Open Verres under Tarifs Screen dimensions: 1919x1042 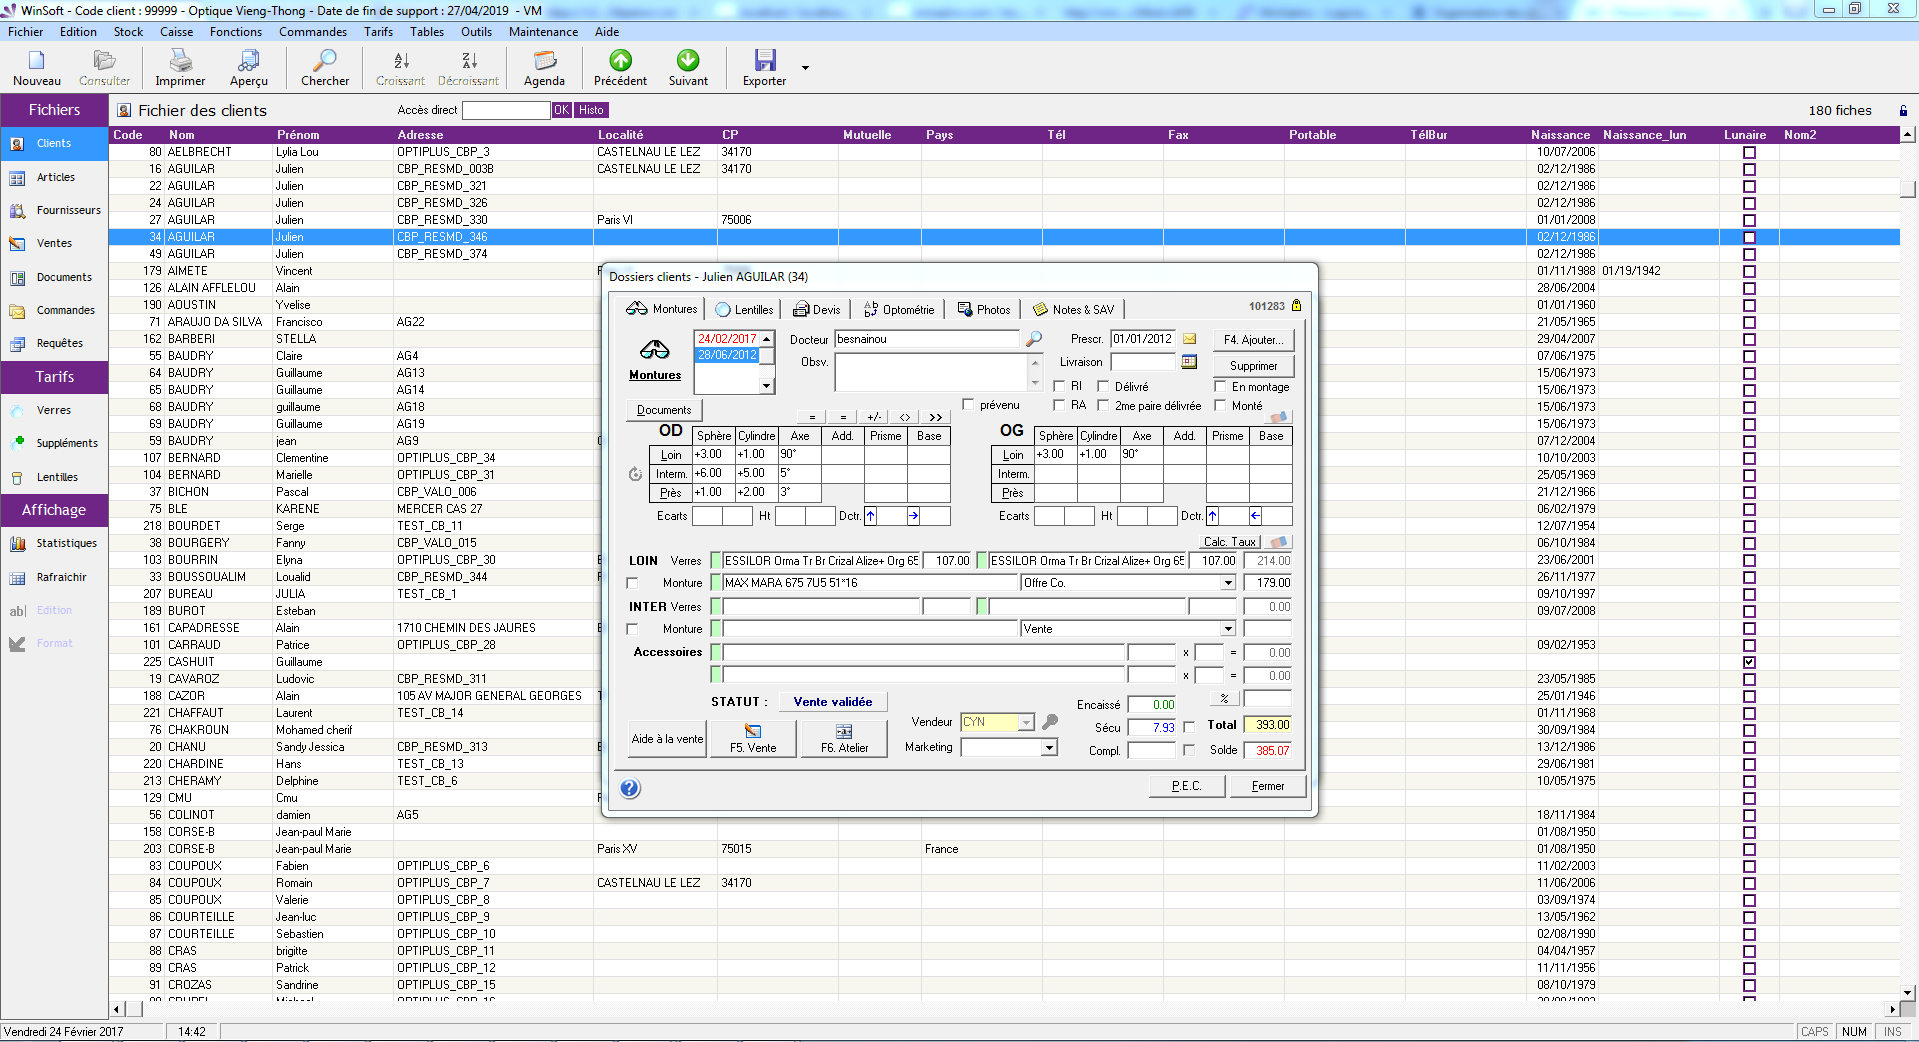(x=55, y=410)
